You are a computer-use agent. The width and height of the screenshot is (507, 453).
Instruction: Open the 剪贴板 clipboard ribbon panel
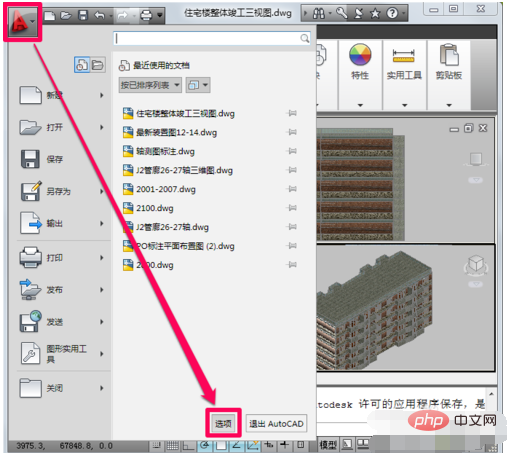pyautogui.click(x=449, y=62)
